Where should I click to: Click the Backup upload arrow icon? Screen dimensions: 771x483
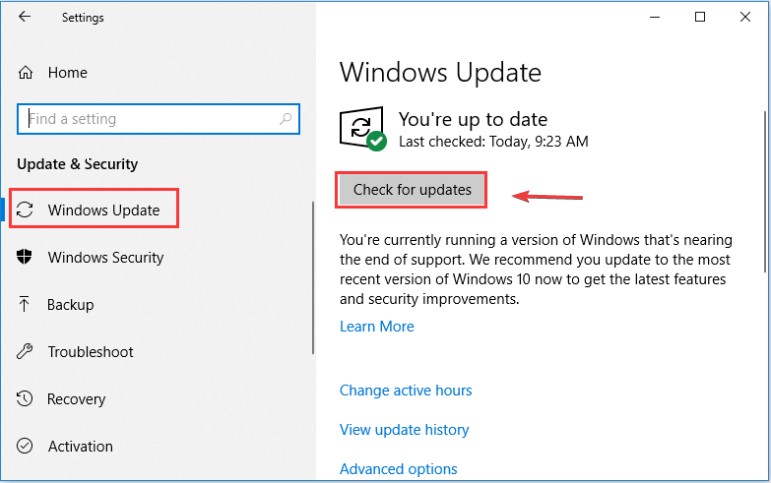click(x=26, y=305)
